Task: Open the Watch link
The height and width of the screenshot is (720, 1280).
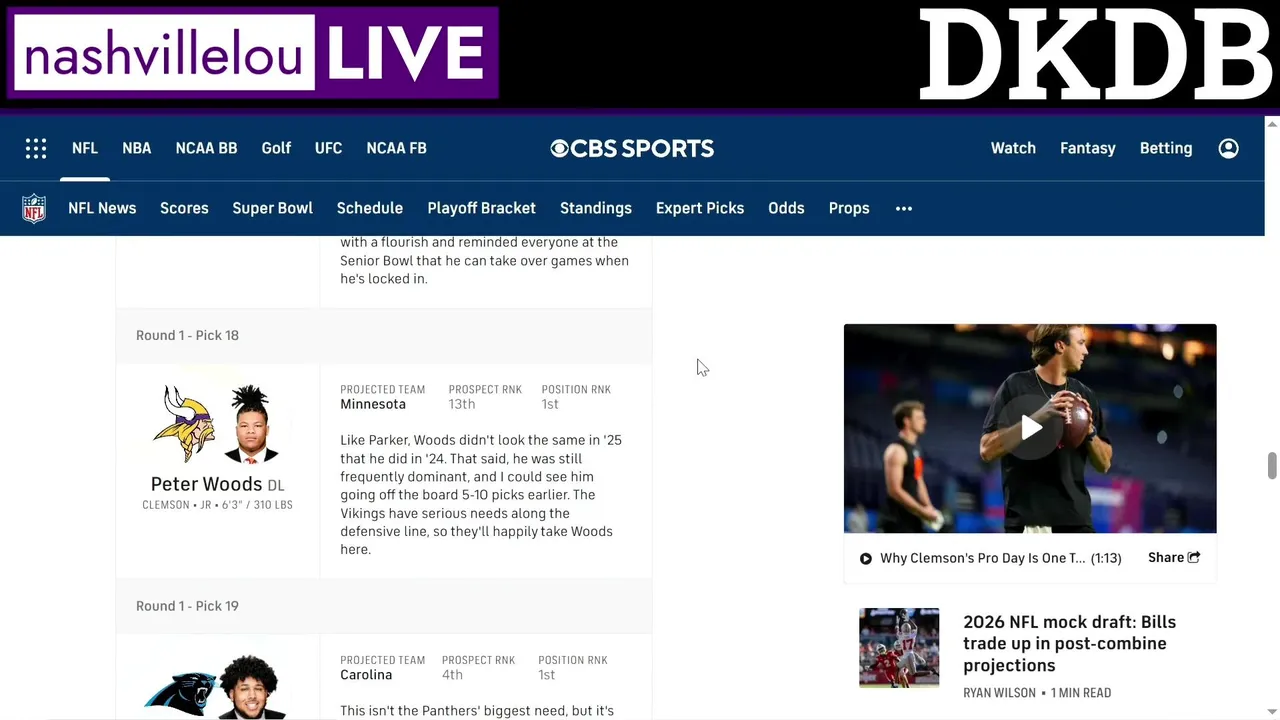Action: coord(1013,148)
